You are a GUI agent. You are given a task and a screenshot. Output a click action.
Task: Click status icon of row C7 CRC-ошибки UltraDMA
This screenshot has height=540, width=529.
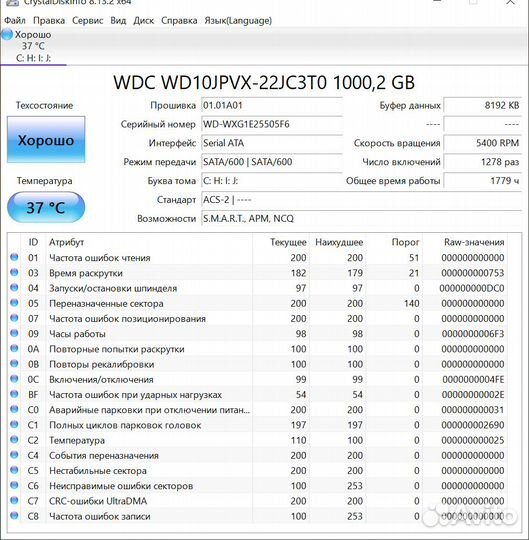click(x=14, y=500)
